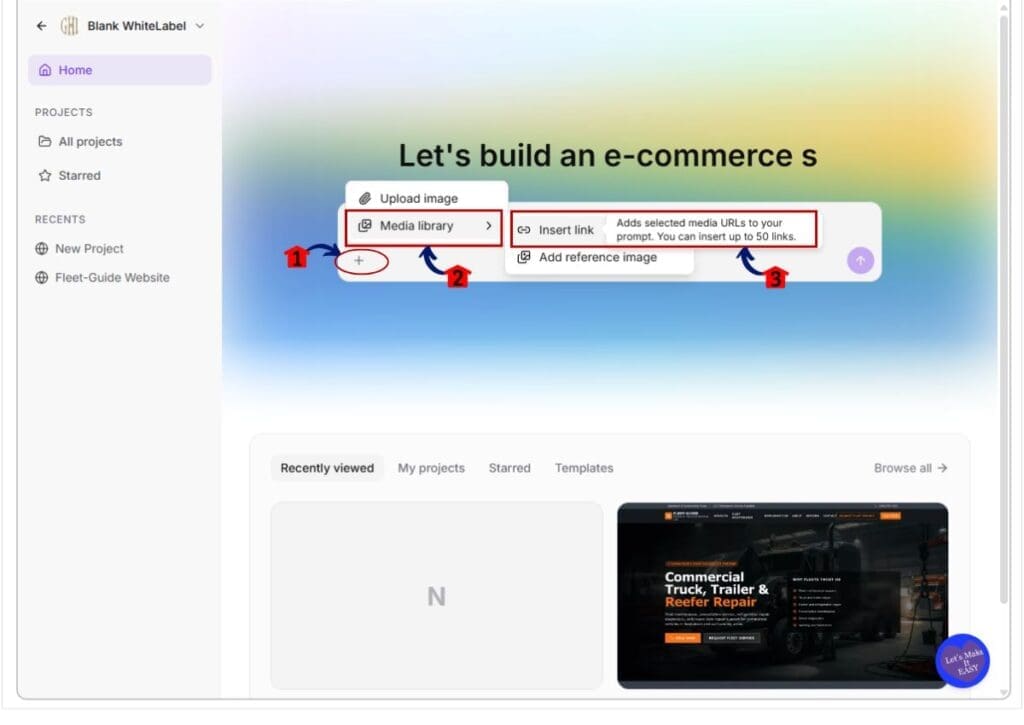The width and height of the screenshot is (1024, 725).
Task: Click the Let's Make It Easy chat bubble
Action: (963, 661)
